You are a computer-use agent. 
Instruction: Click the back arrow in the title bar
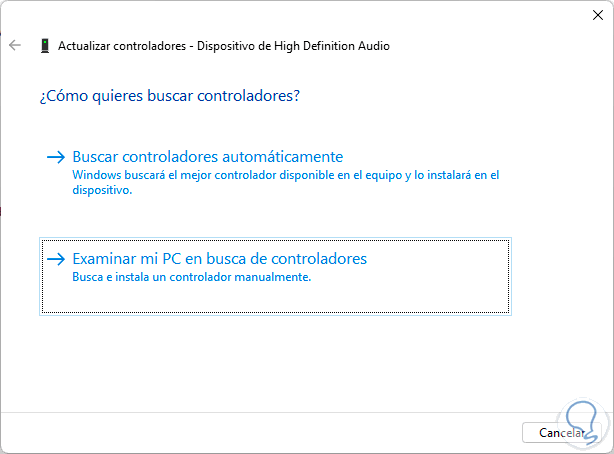[15, 45]
